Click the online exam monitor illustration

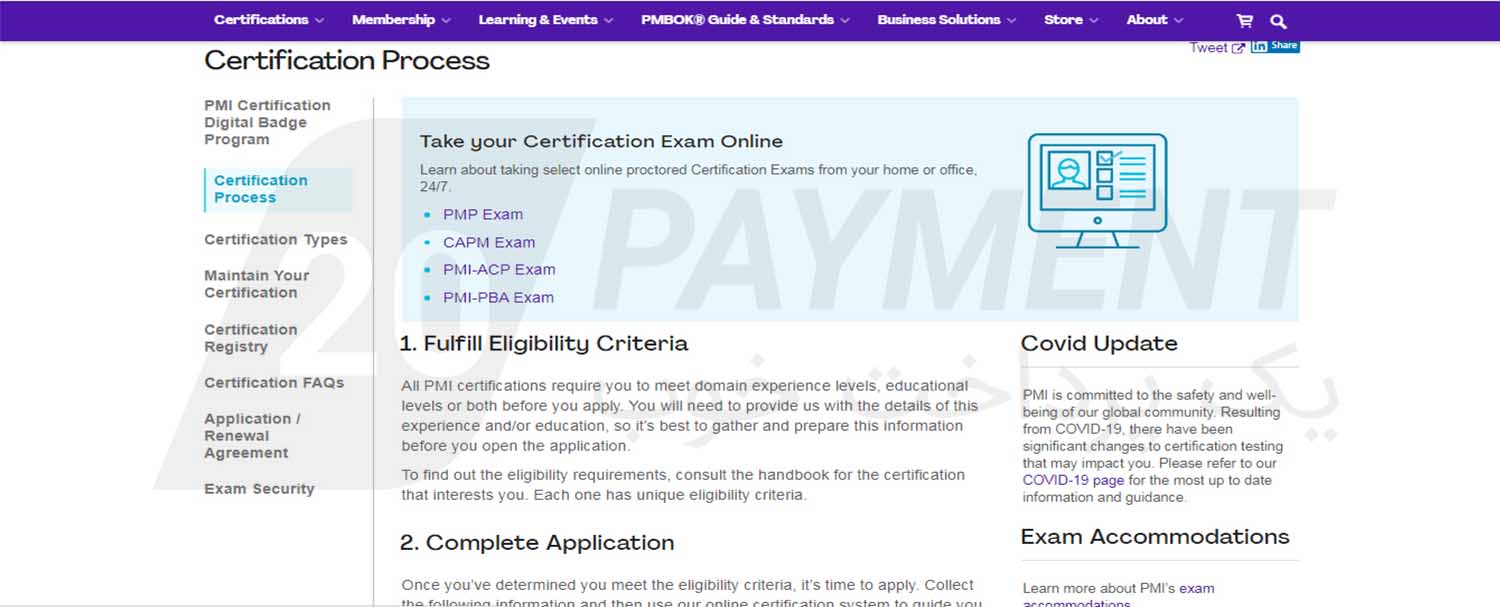tap(1097, 191)
